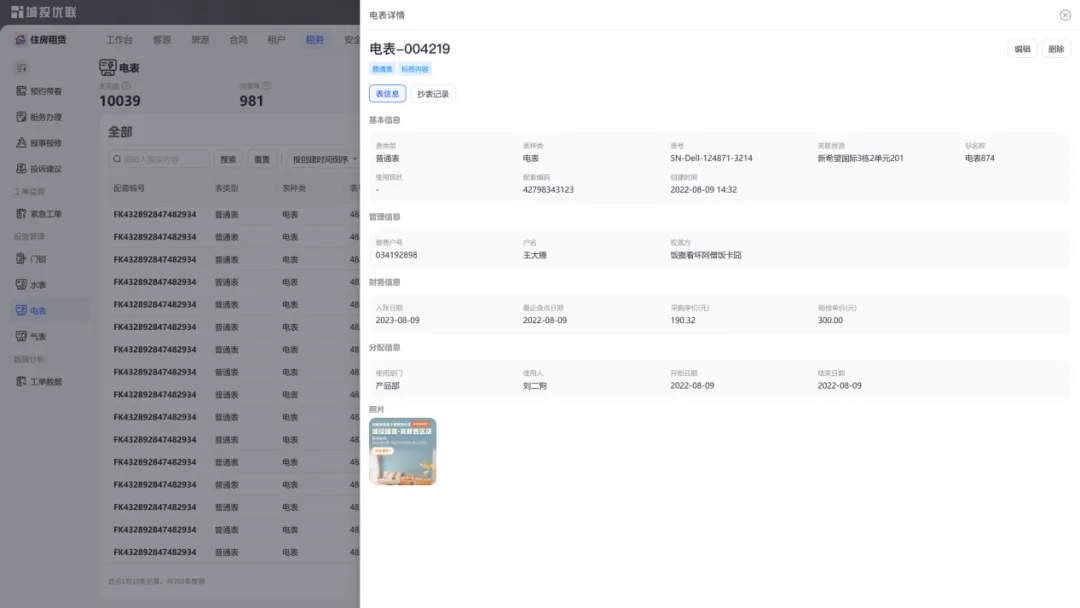Open 预约带看 in the sidebar
Image resolution: width=1080 pixels, height=608 pixels.
(x=45, y=91)
